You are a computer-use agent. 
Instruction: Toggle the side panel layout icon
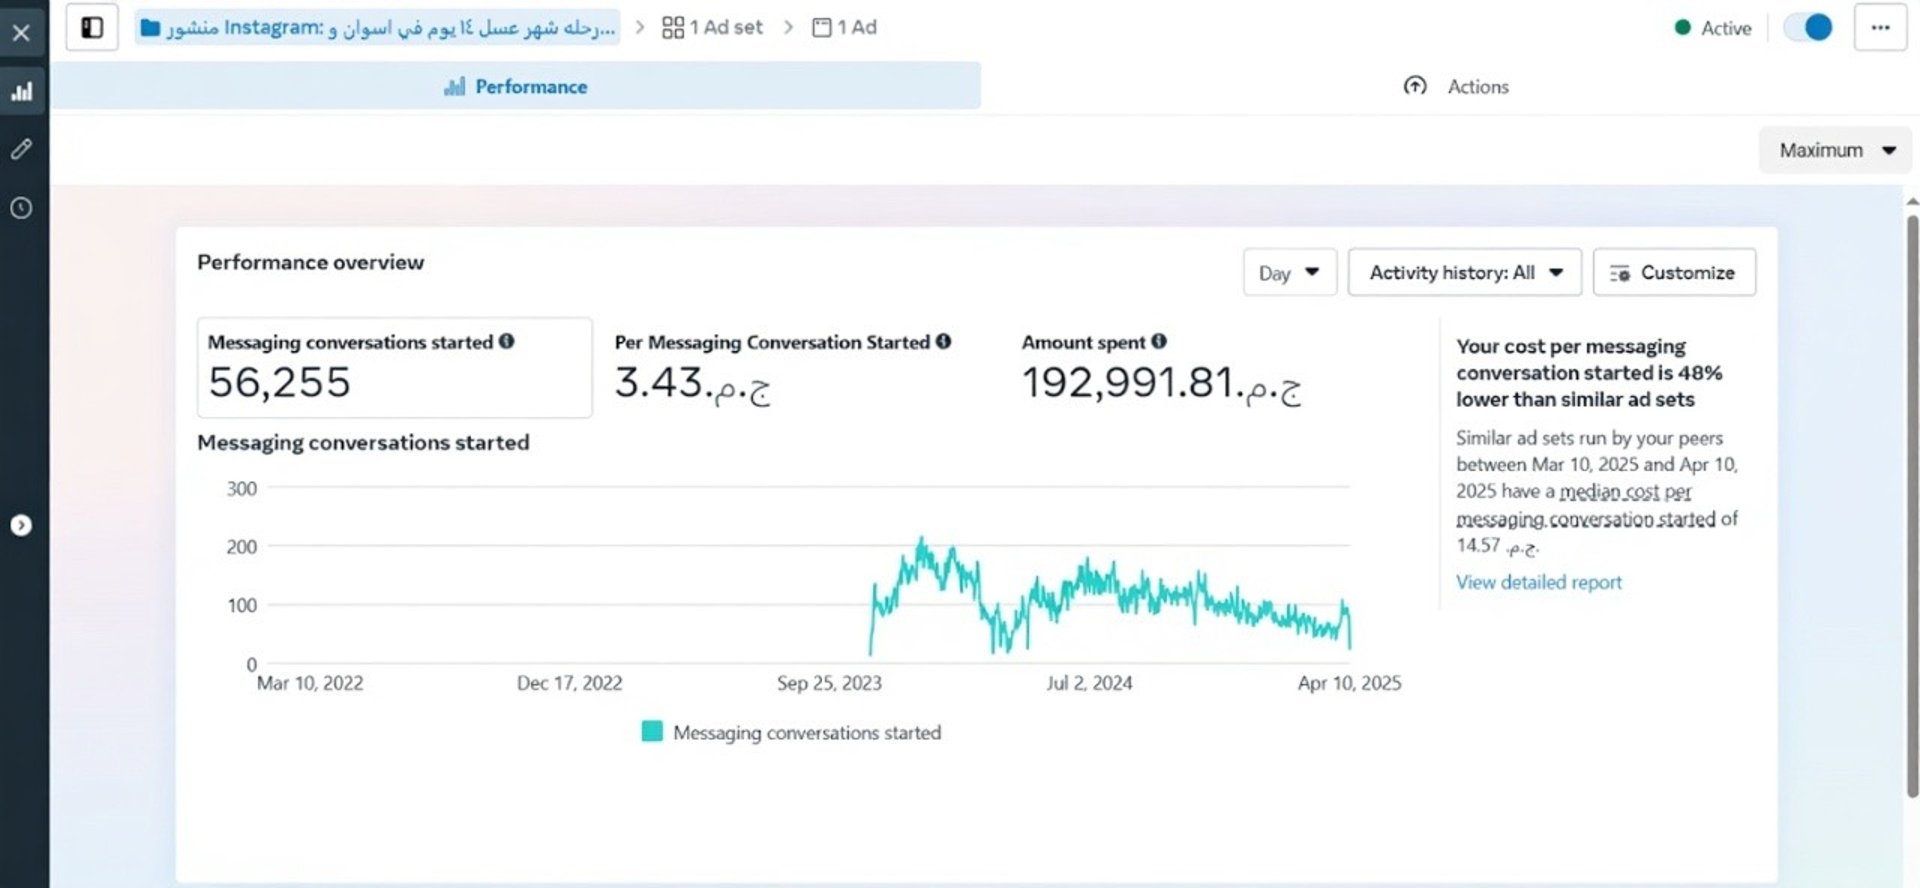pos(92,28)
